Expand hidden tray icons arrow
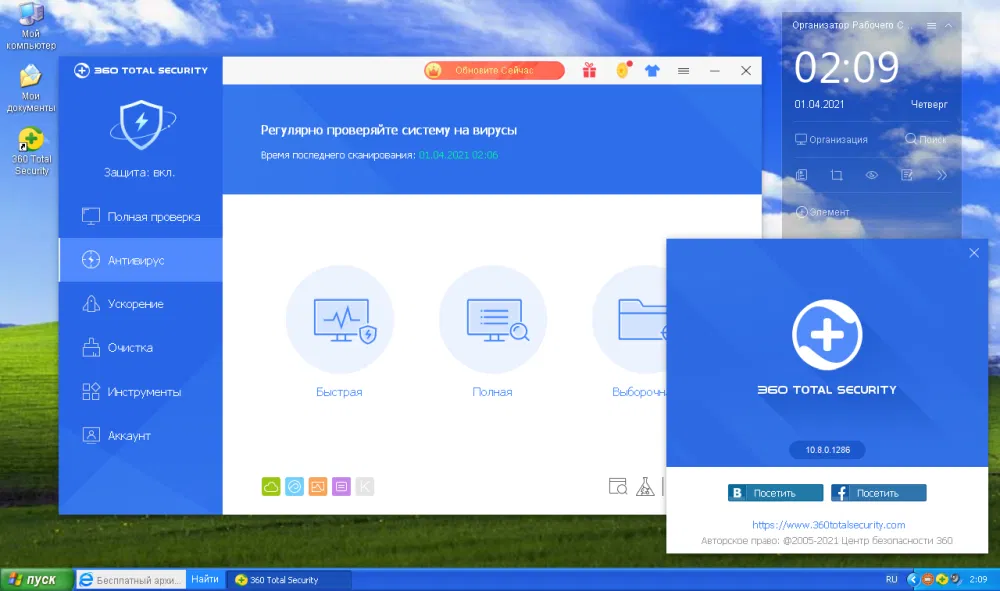 pyautogui.click(x=913, y=580)
